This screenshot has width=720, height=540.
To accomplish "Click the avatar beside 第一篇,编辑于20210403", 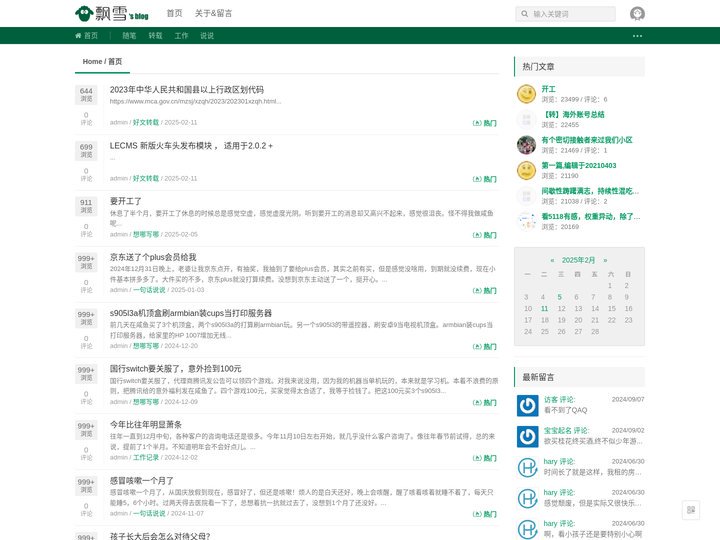I will point(526,170).
